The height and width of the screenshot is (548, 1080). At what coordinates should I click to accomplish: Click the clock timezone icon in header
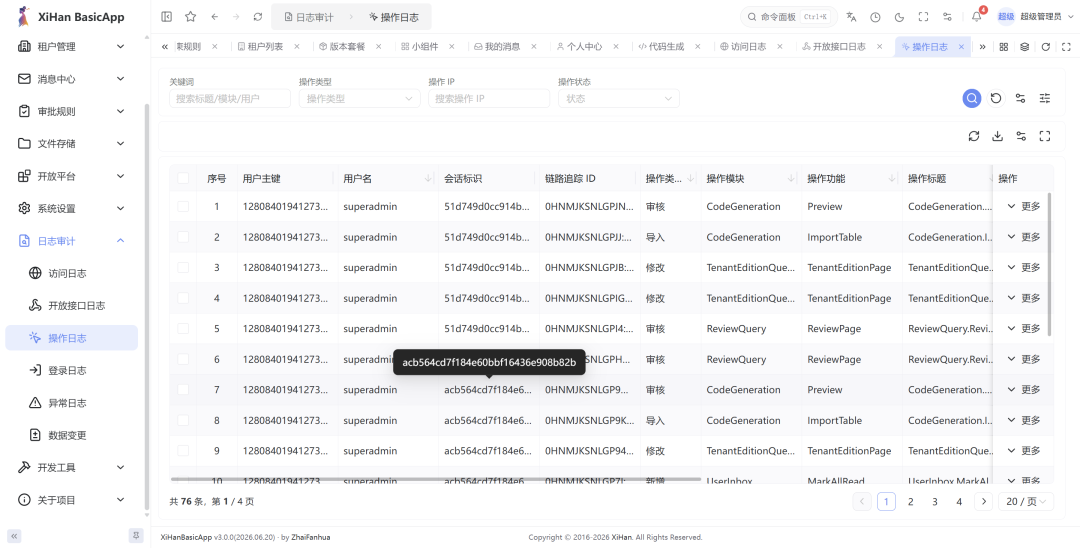pyautogui.click(x=875, y=17)
